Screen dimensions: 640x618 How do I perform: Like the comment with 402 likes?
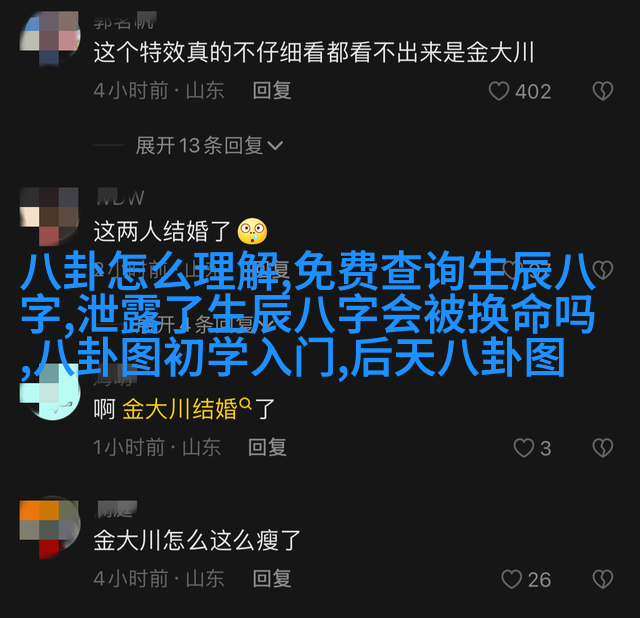[499, 91]
